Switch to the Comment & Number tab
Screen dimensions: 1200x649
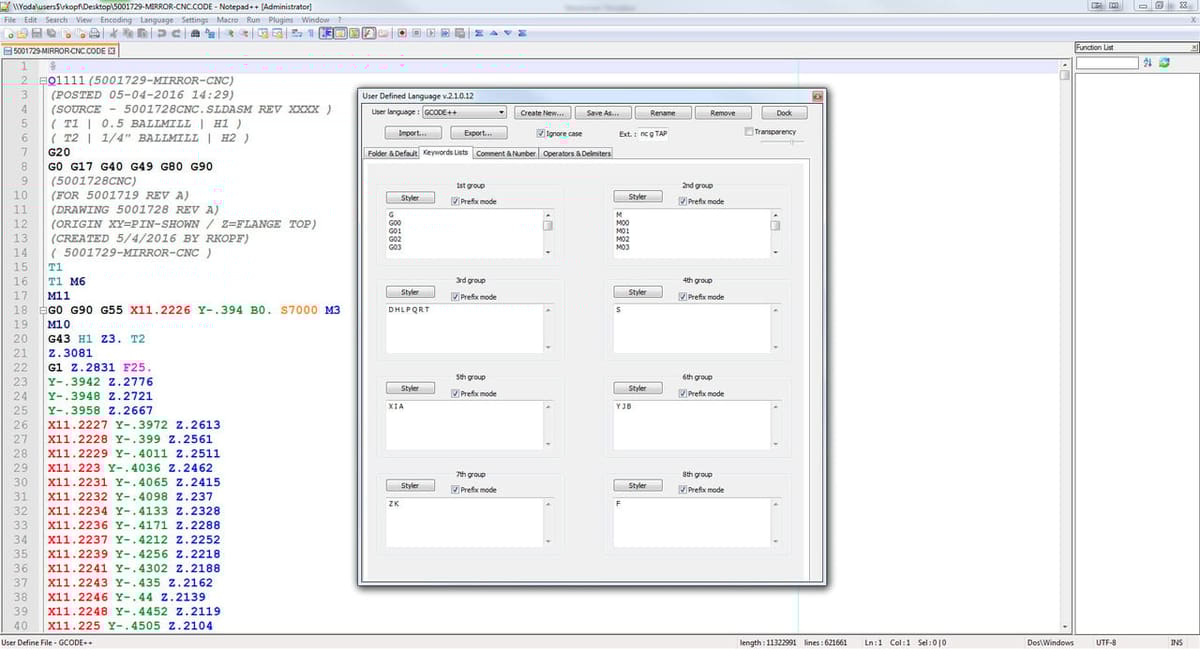coord(505,153)
